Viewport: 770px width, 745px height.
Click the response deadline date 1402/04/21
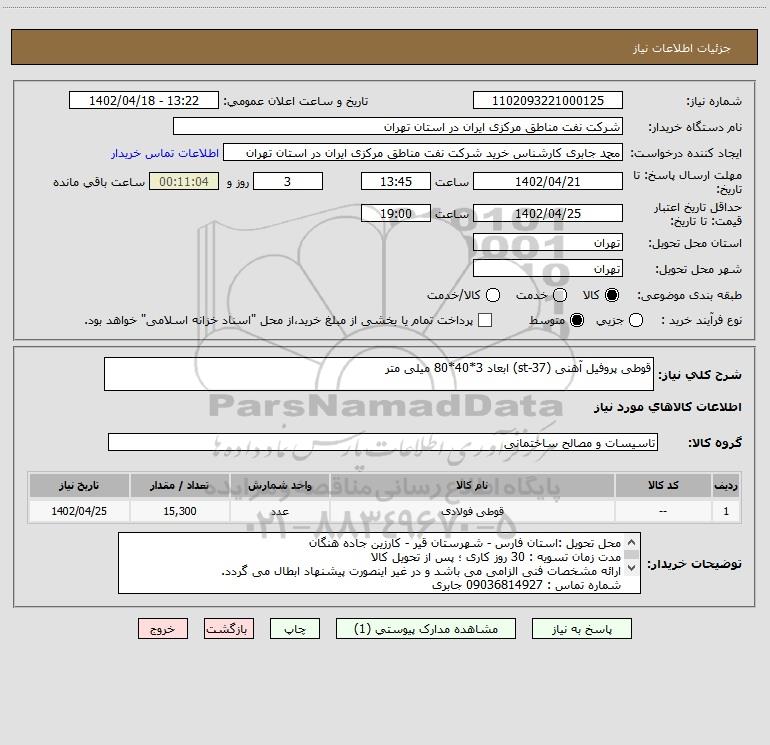pos(548,182)
